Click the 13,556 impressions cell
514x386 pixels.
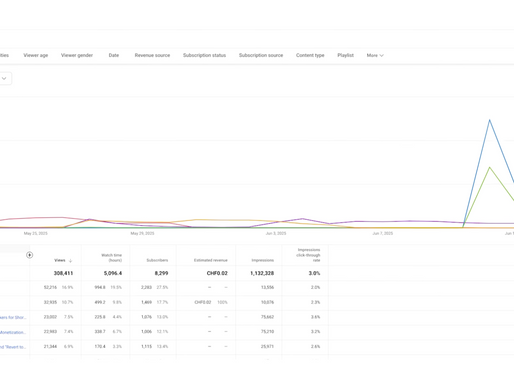(x=267, y=287)
